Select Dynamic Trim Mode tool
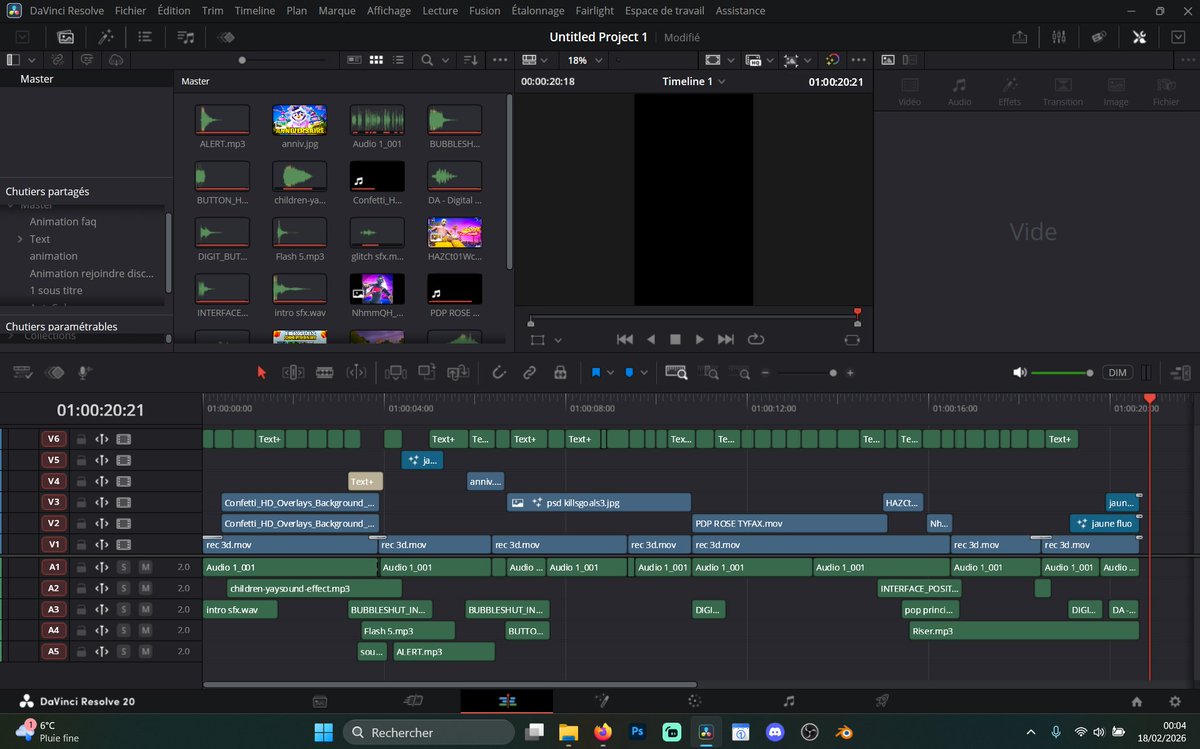 tap(356, 372)
